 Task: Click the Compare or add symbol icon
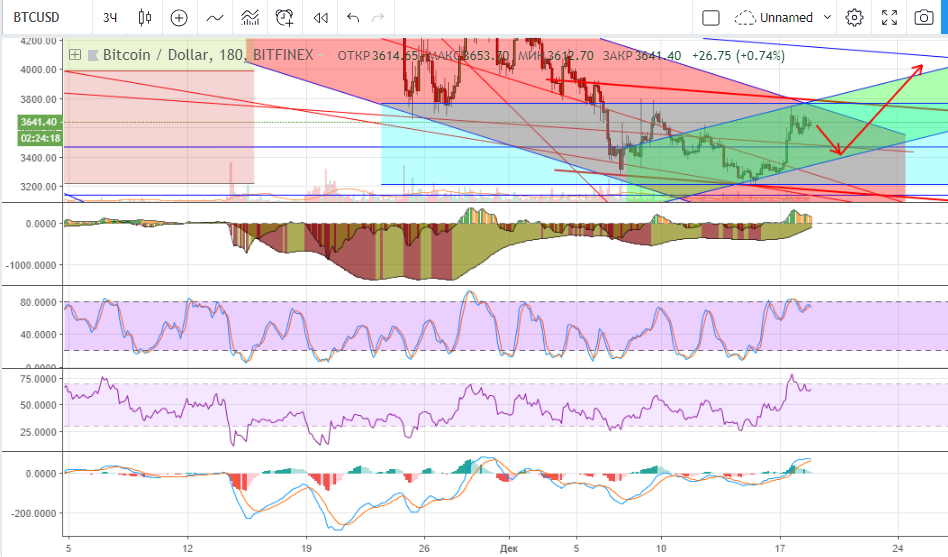tap(179, 17)
